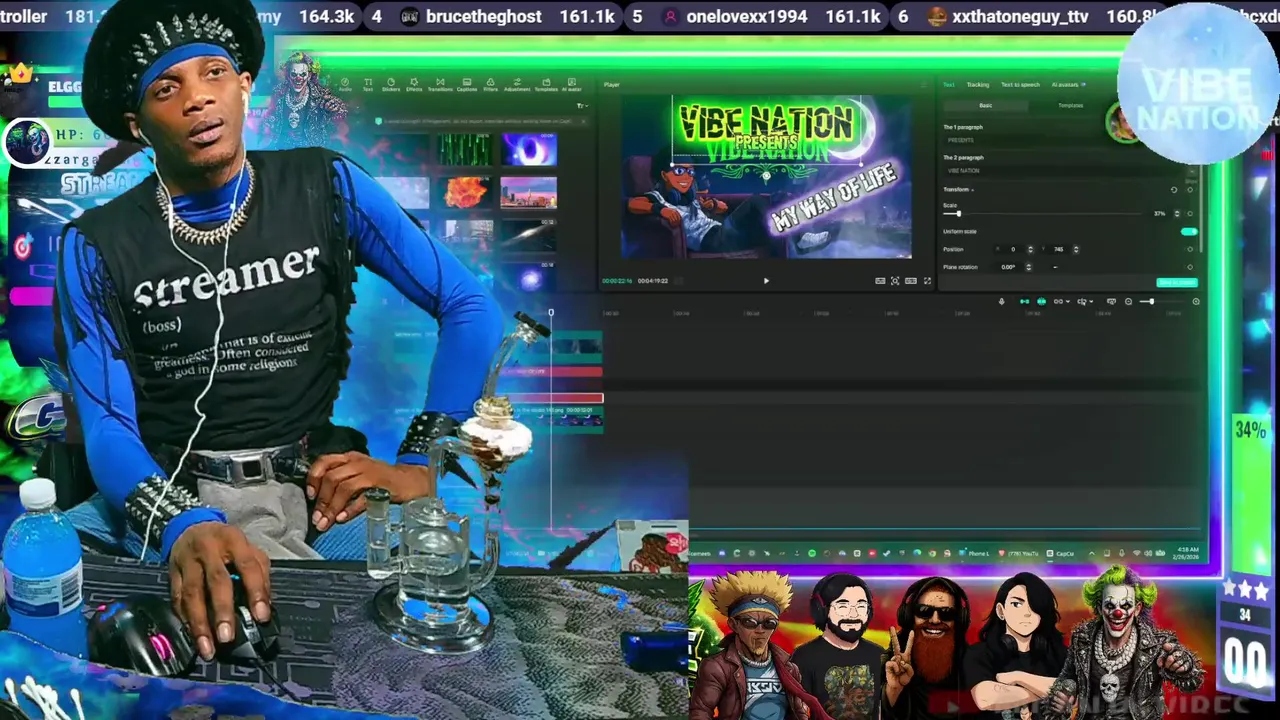This screenshot has height=720, width=1280.
Task: Open Chrome from the taskbar
Action: (x=932, y=553)
